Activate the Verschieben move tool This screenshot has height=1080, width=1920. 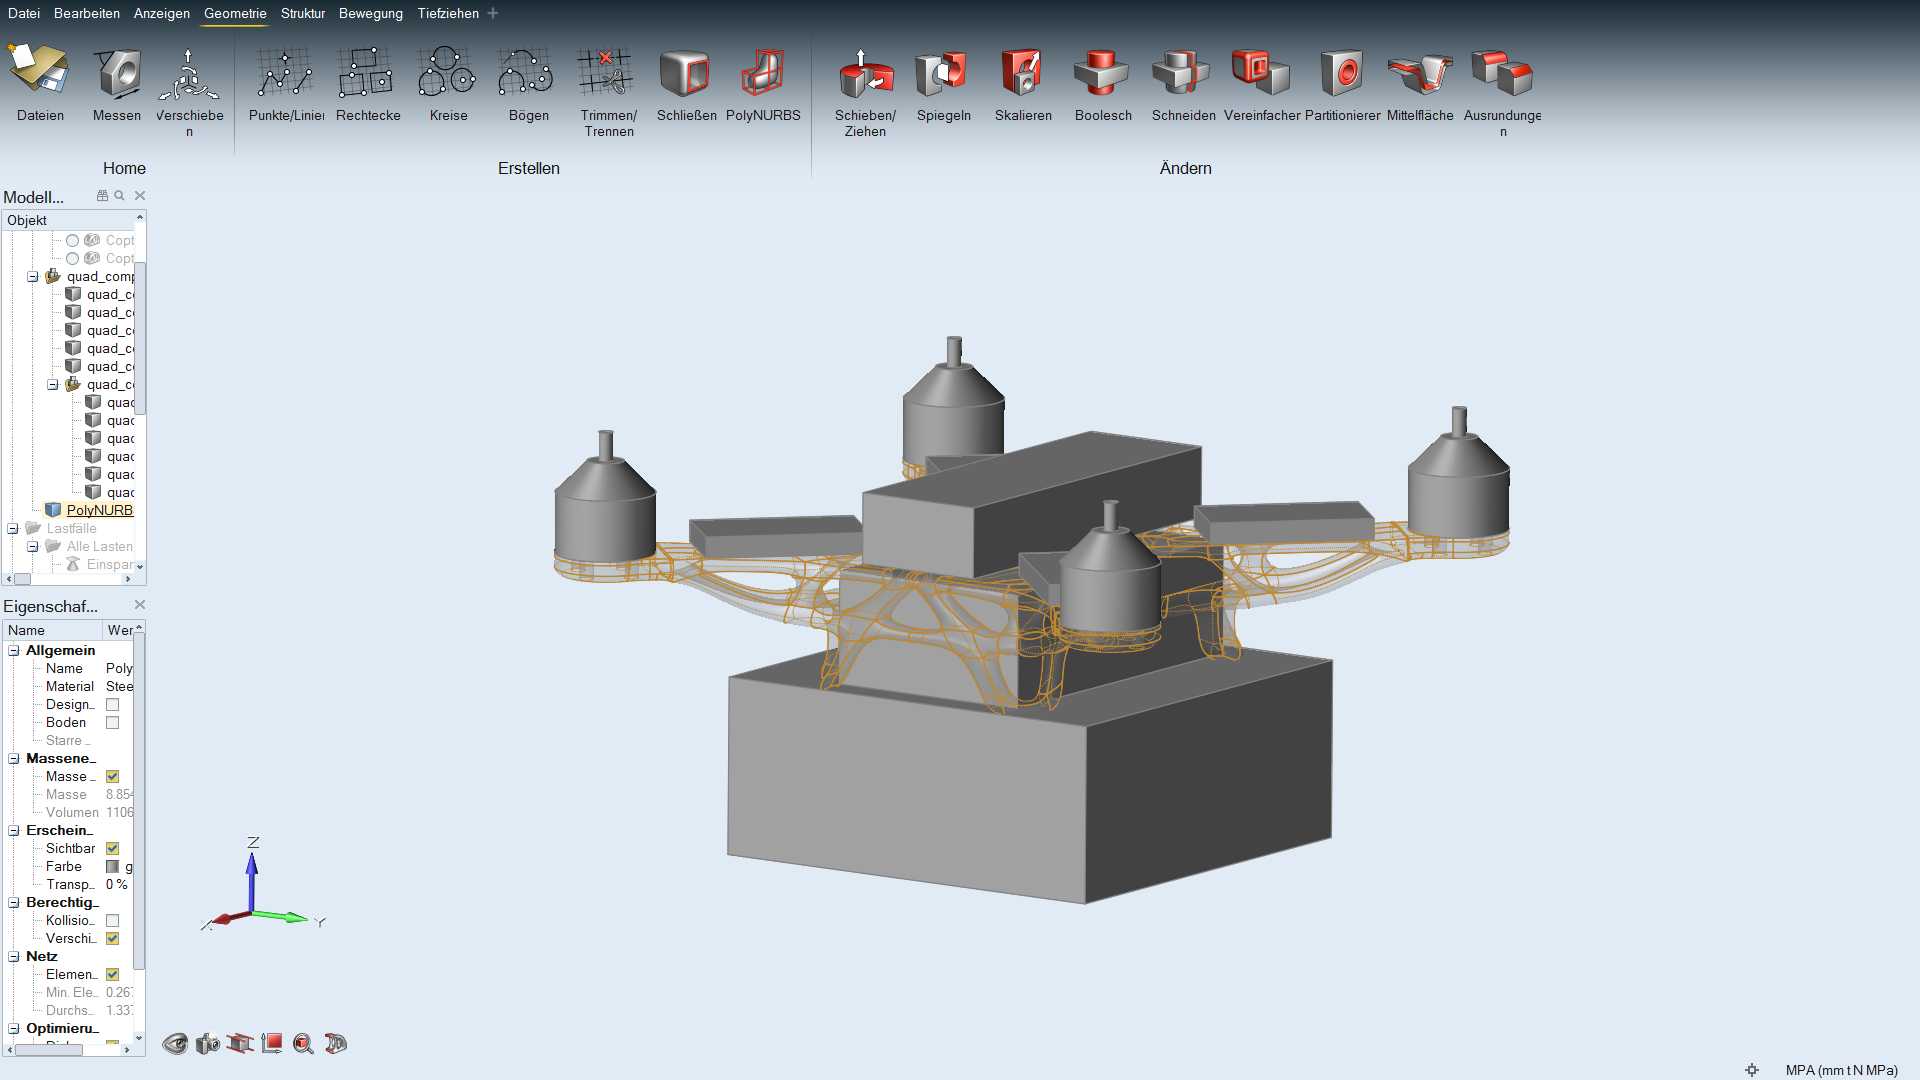(189, 74)
